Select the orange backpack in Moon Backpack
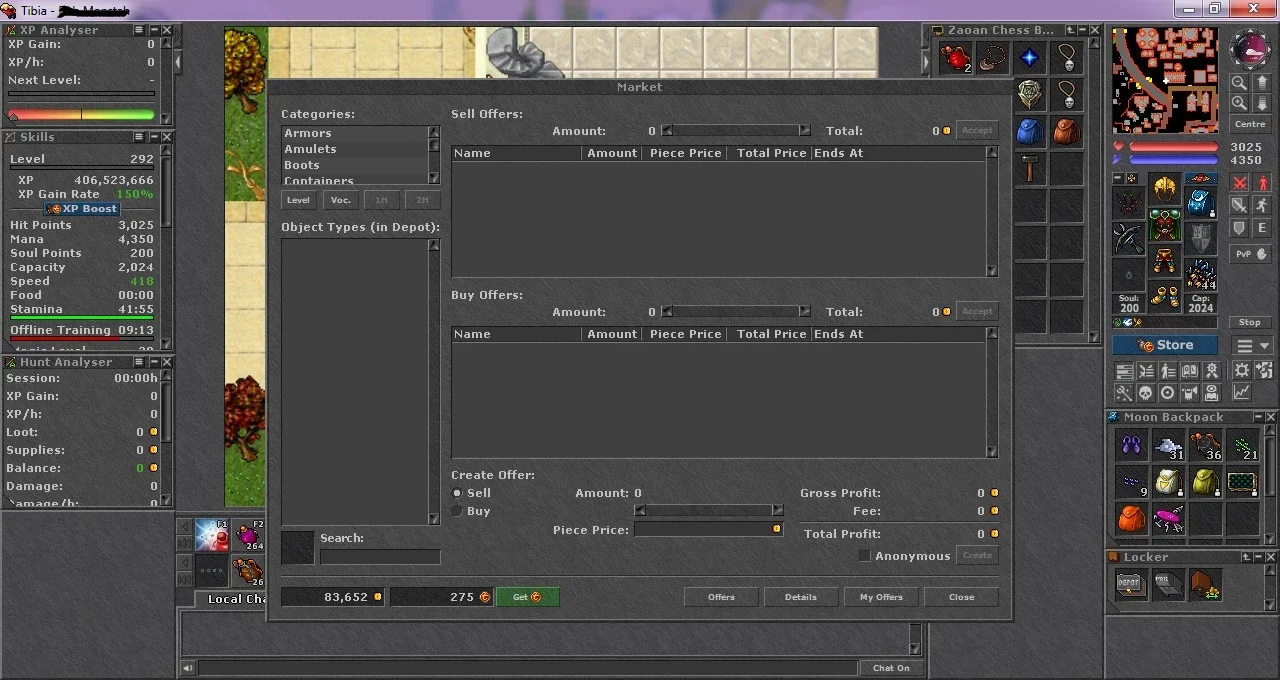 click(x=1131, y=518)
